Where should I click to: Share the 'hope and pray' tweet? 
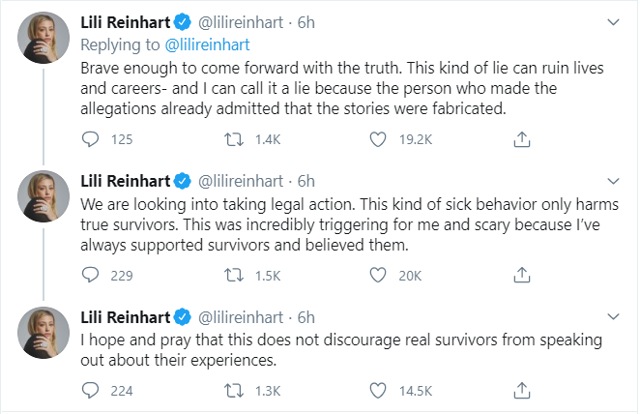point(522,390)
